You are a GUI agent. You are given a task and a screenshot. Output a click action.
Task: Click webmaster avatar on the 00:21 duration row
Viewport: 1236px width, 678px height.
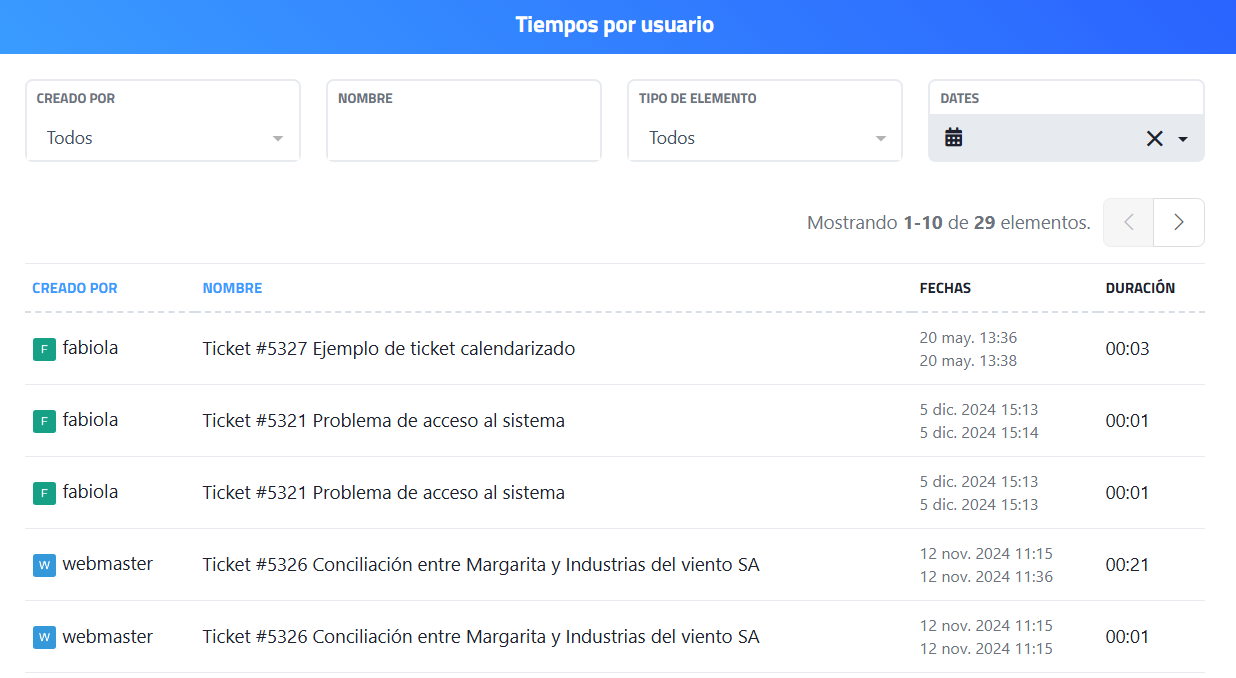(44, 565)
